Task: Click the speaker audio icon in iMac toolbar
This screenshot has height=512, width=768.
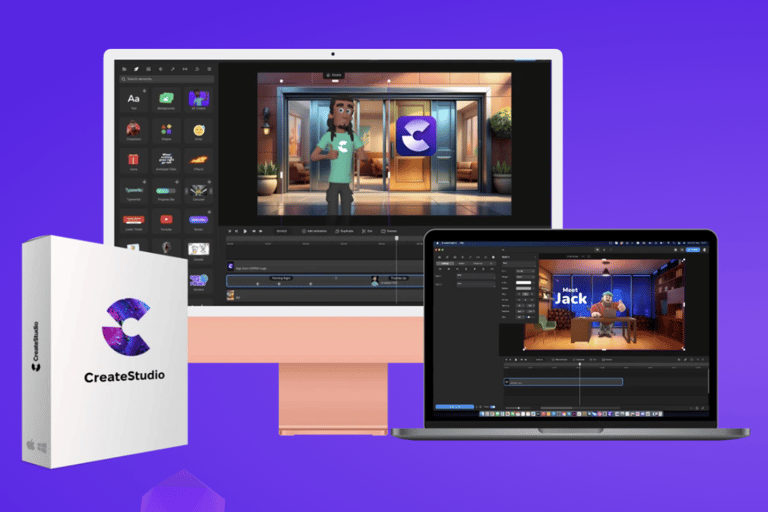Action: [161, 69]
